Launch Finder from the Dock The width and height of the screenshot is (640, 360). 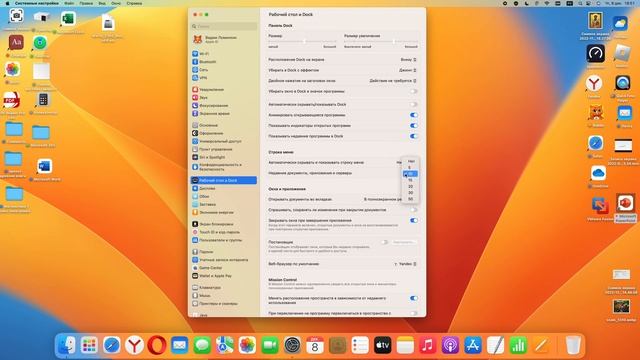(66, 345)
